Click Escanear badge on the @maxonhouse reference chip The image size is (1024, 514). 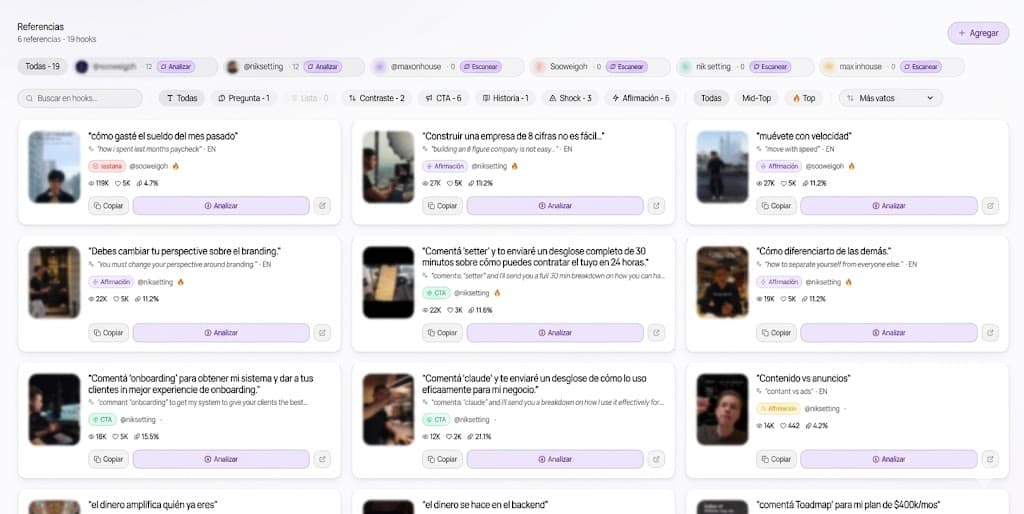(x=480, y=67)
